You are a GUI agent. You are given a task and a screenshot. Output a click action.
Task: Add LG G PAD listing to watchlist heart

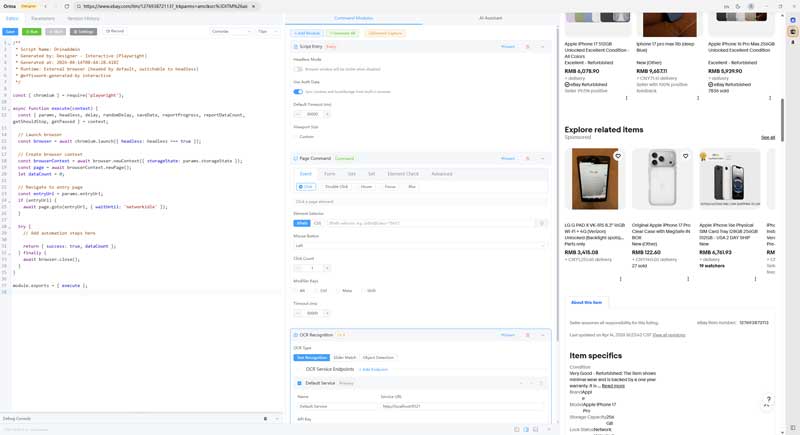618,156
